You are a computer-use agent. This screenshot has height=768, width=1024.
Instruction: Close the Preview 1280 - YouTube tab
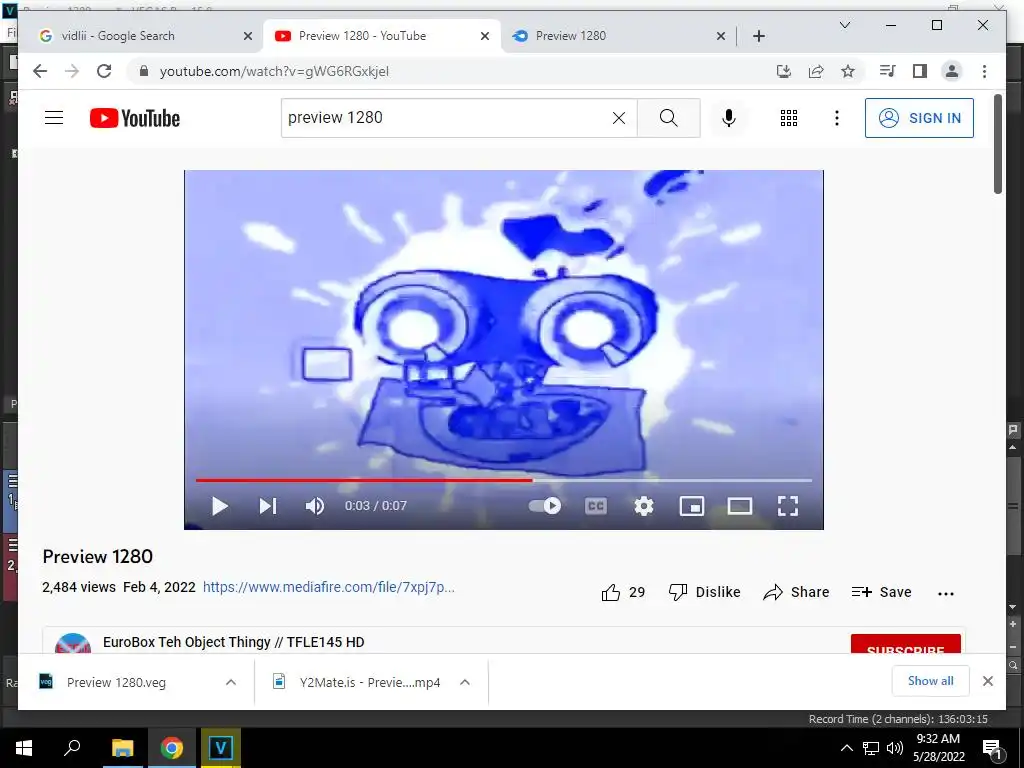pos(485,36)
